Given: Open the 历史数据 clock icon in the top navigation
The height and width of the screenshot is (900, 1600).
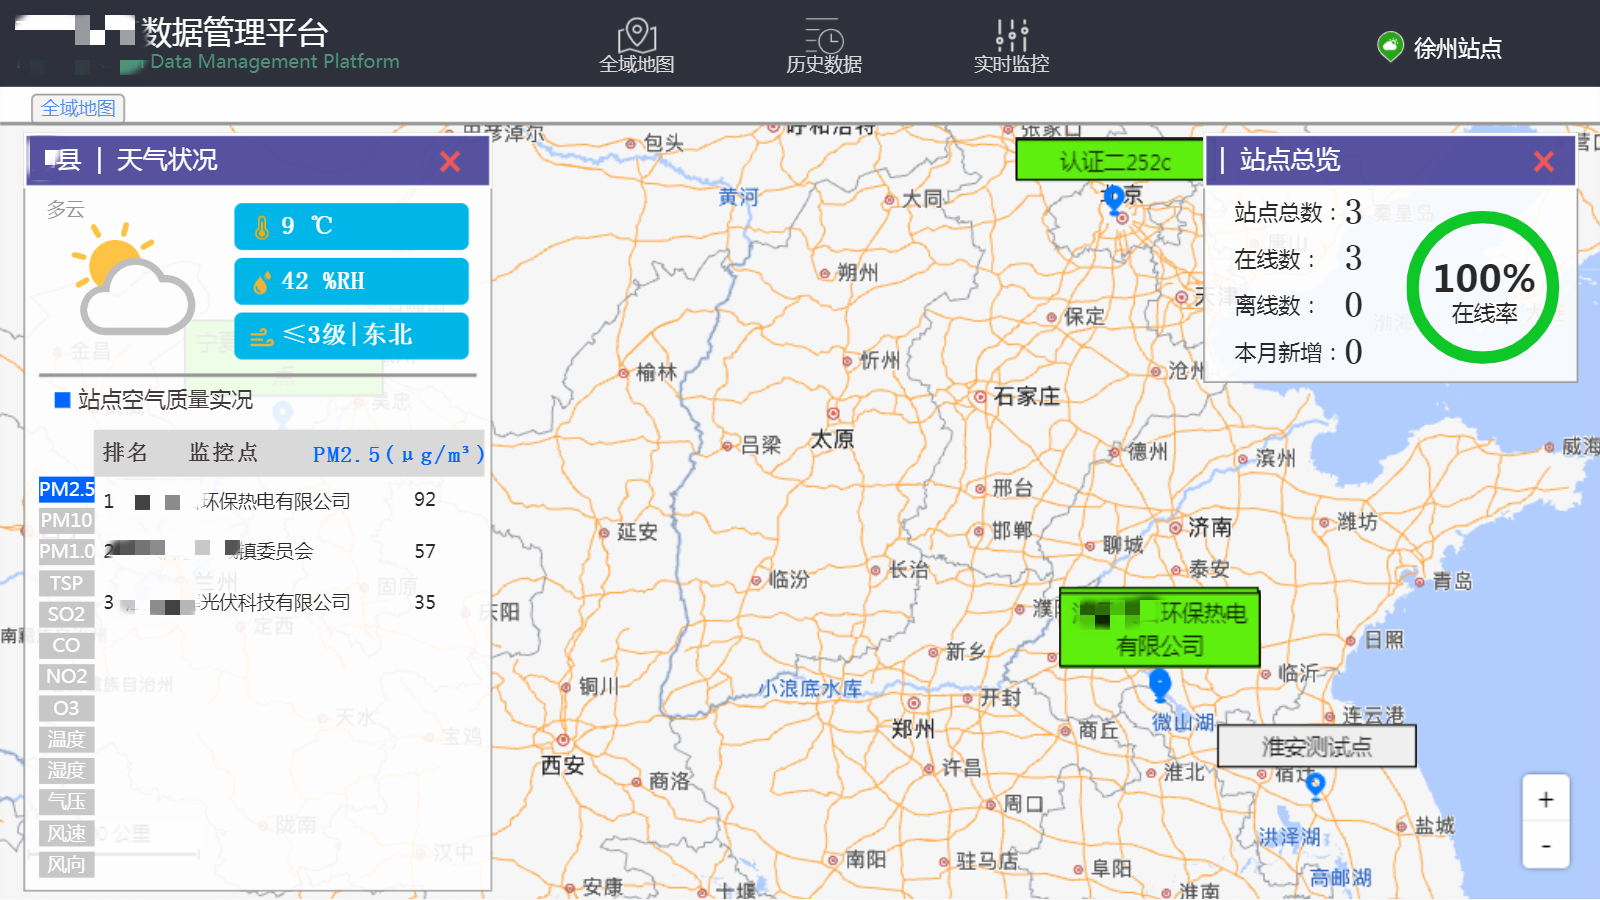Looking at the screenshot, I should pyautogui.click(x=822, y=35).
